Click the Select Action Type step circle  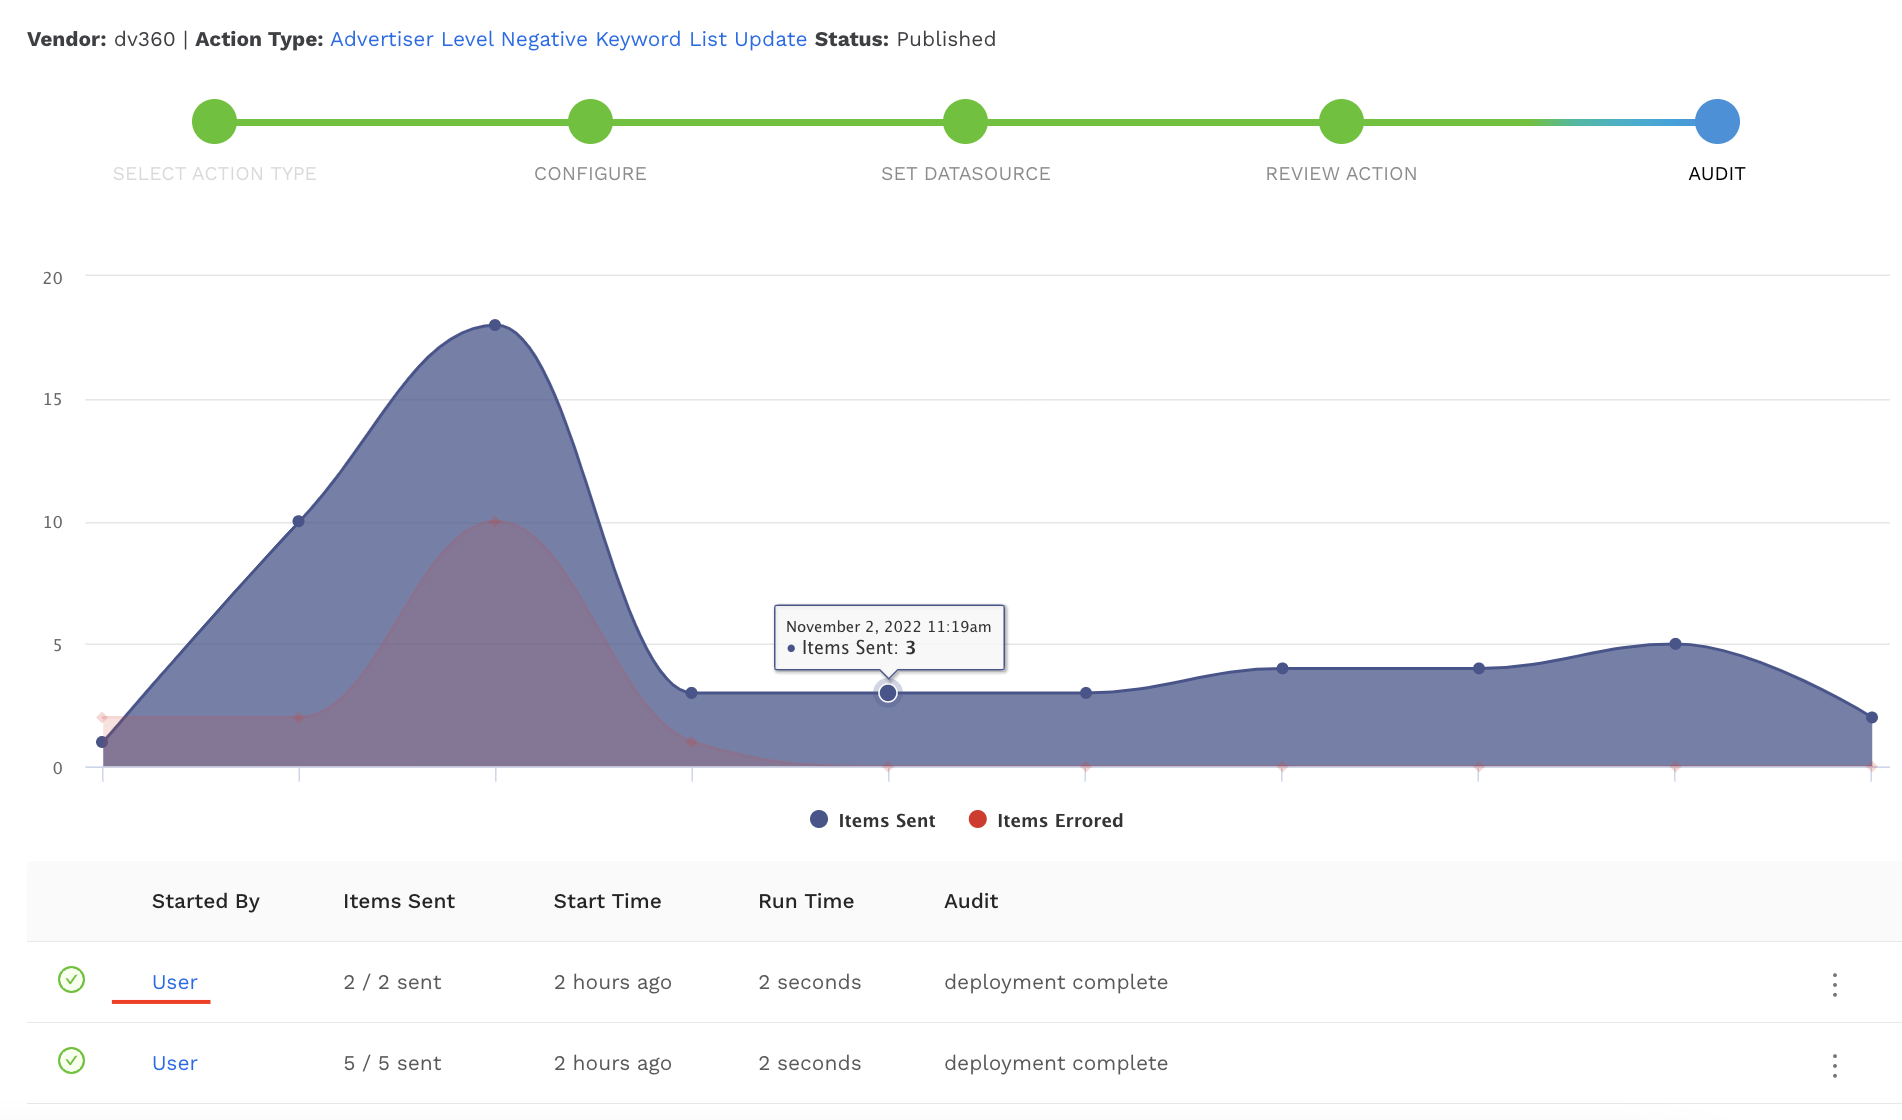[214, 122]
